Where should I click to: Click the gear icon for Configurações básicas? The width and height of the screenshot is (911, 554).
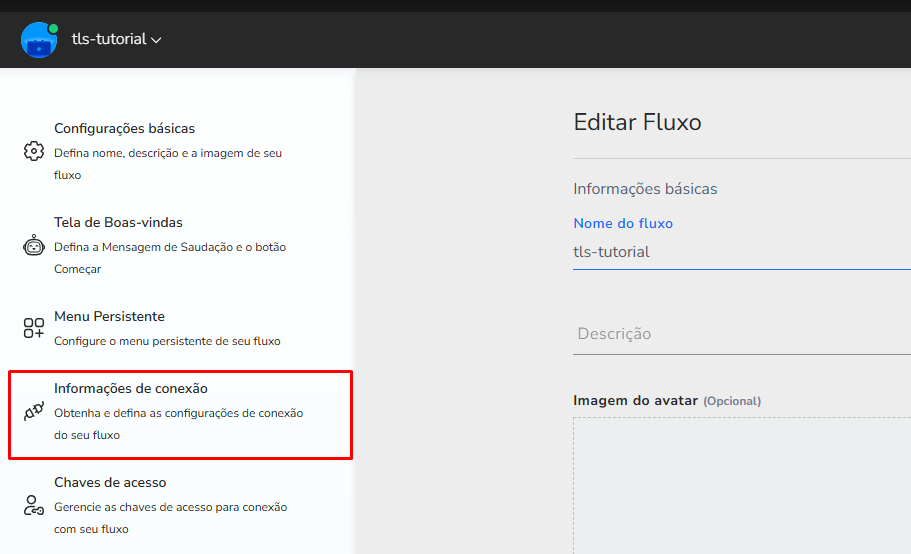pos(34,151)
